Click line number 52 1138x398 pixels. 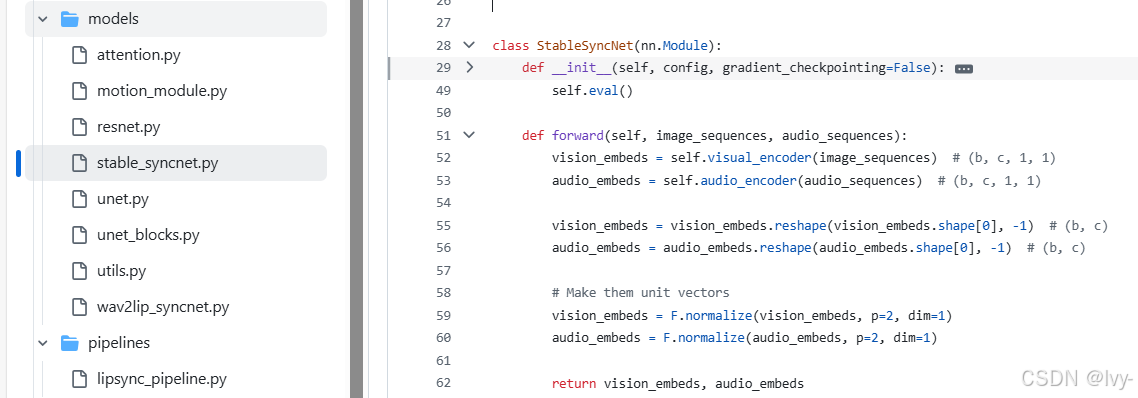click(443, 158)
